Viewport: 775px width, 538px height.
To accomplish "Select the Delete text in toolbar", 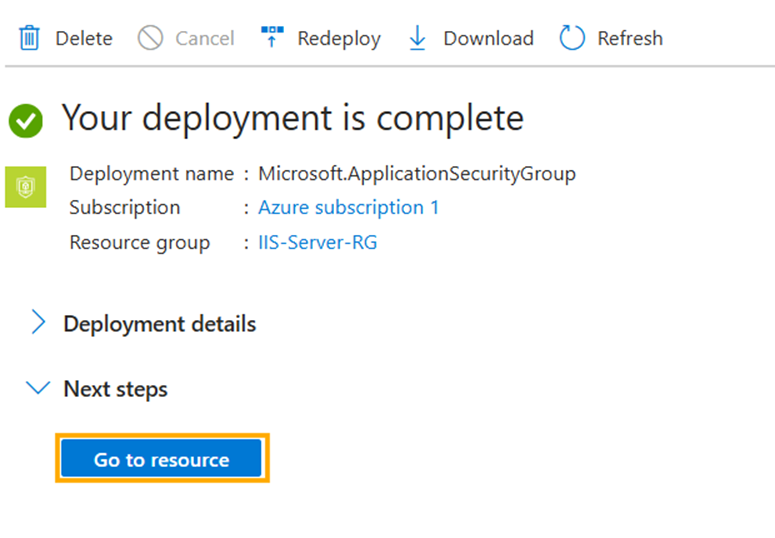I will pyautogui.click(x=84, y=39).
